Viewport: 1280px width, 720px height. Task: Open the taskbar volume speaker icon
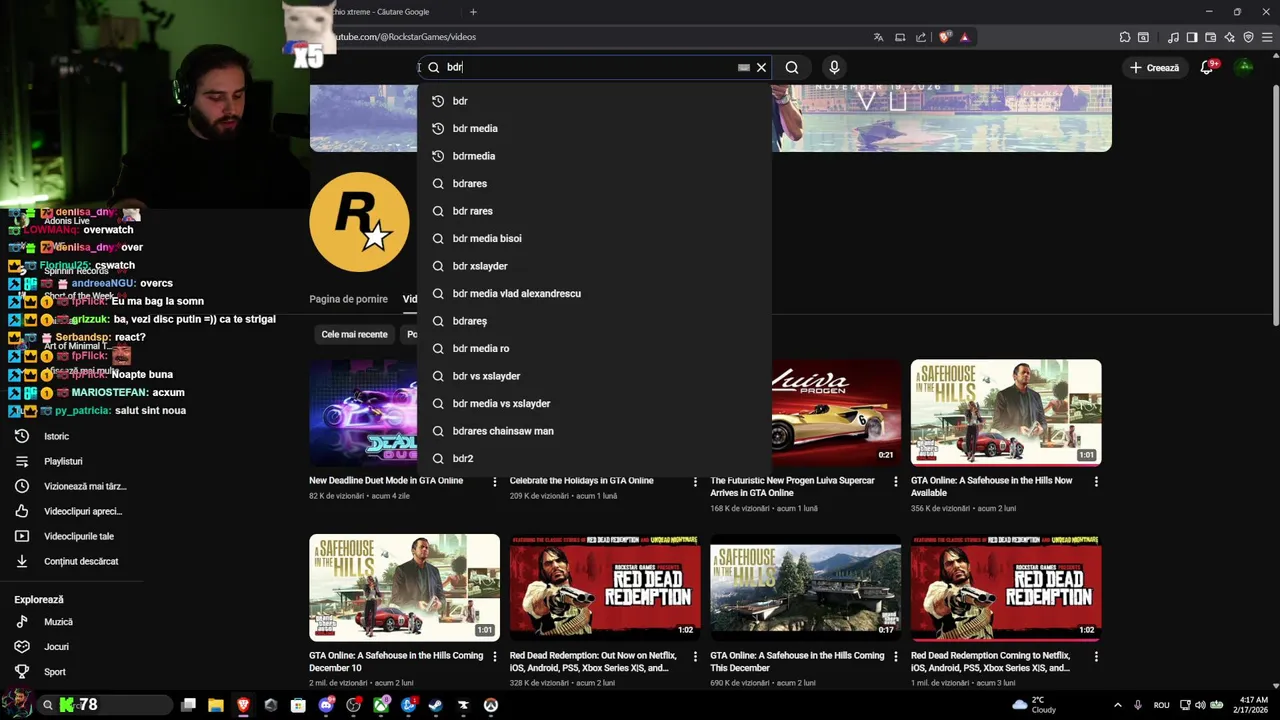(1200, 705)
